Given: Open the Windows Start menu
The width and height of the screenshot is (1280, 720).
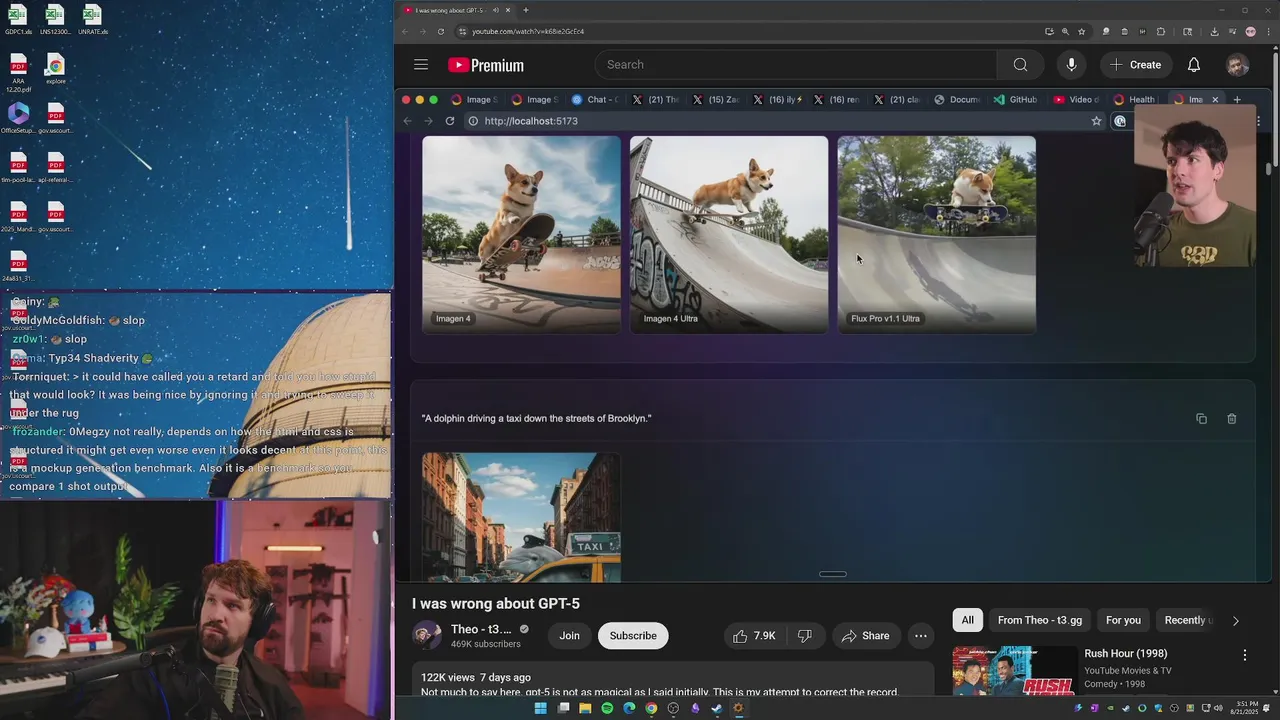Looking at the screenshot, I should (x=541, y=708).
